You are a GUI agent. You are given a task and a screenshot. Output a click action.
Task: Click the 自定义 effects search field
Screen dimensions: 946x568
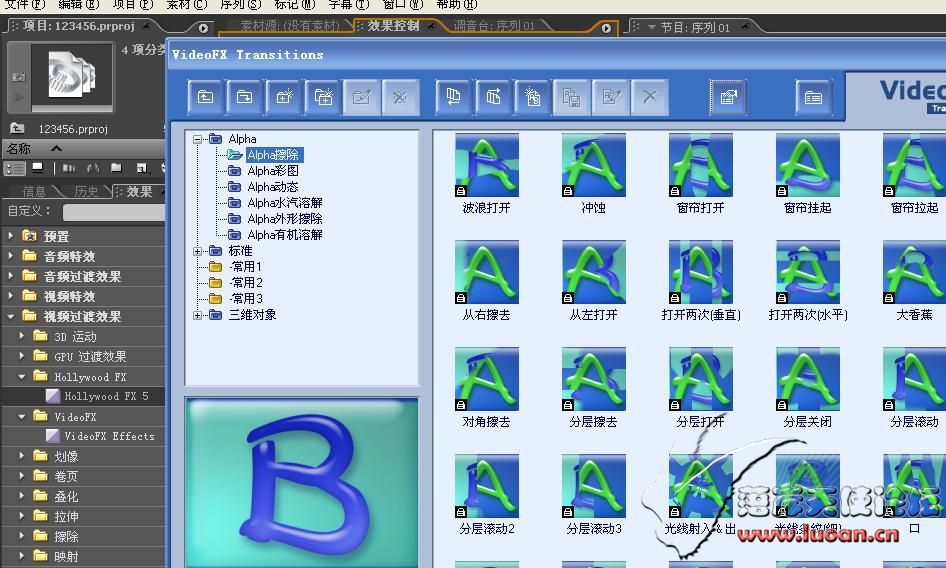pos(113,212)
